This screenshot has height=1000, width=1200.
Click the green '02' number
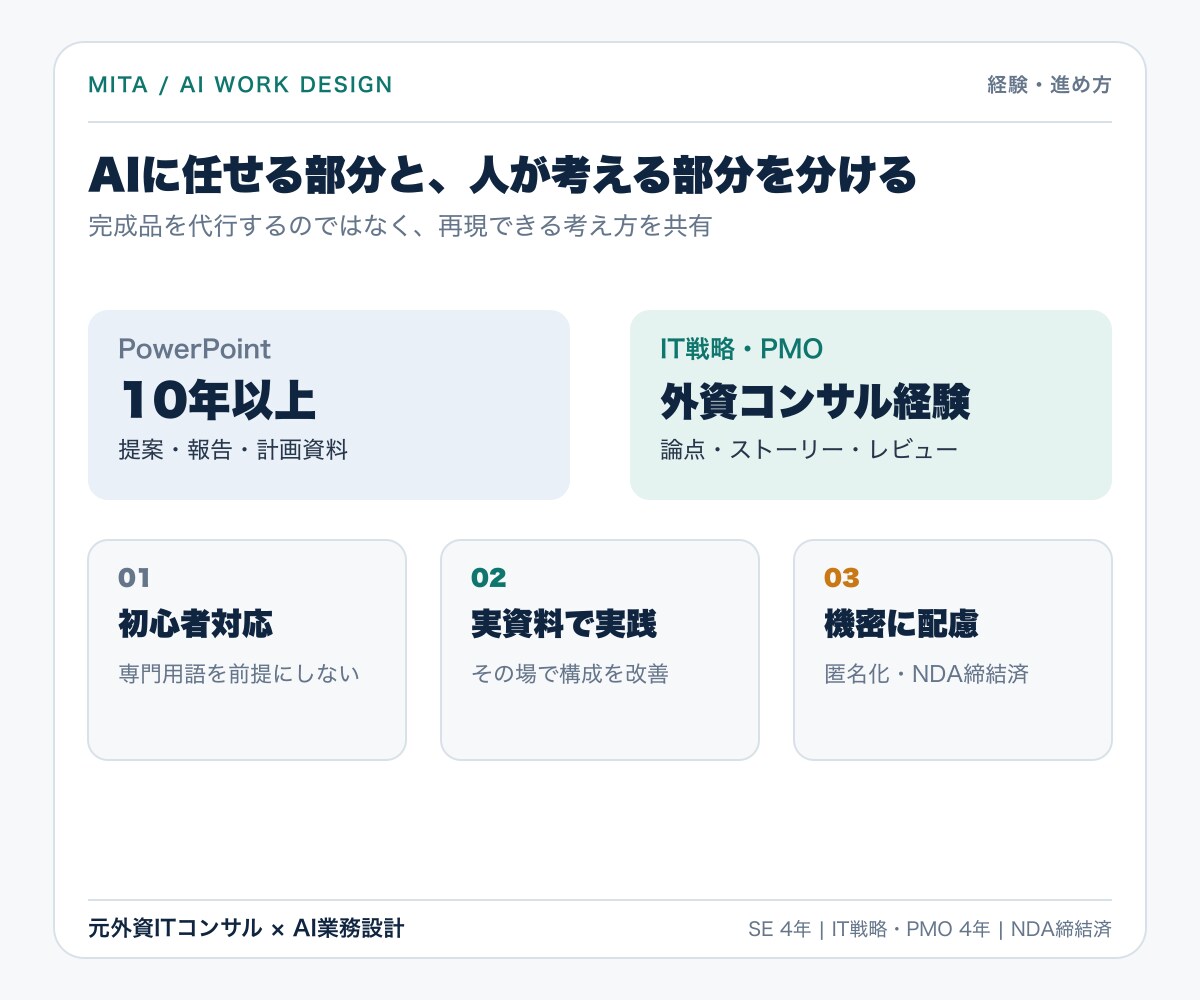[489, 578]
